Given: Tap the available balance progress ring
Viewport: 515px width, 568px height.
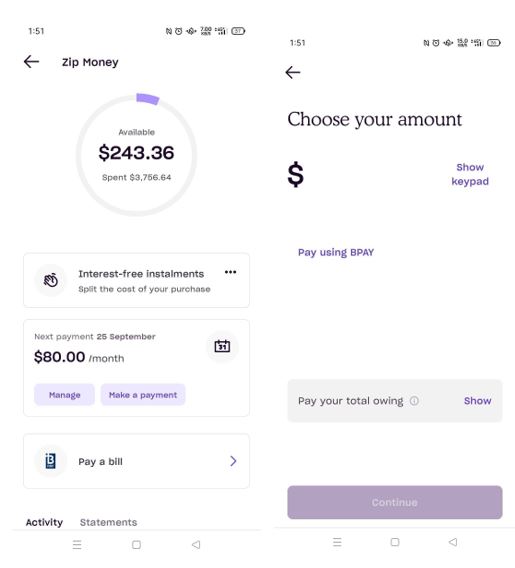Looking at the screenshot, I should coord(136,155).
